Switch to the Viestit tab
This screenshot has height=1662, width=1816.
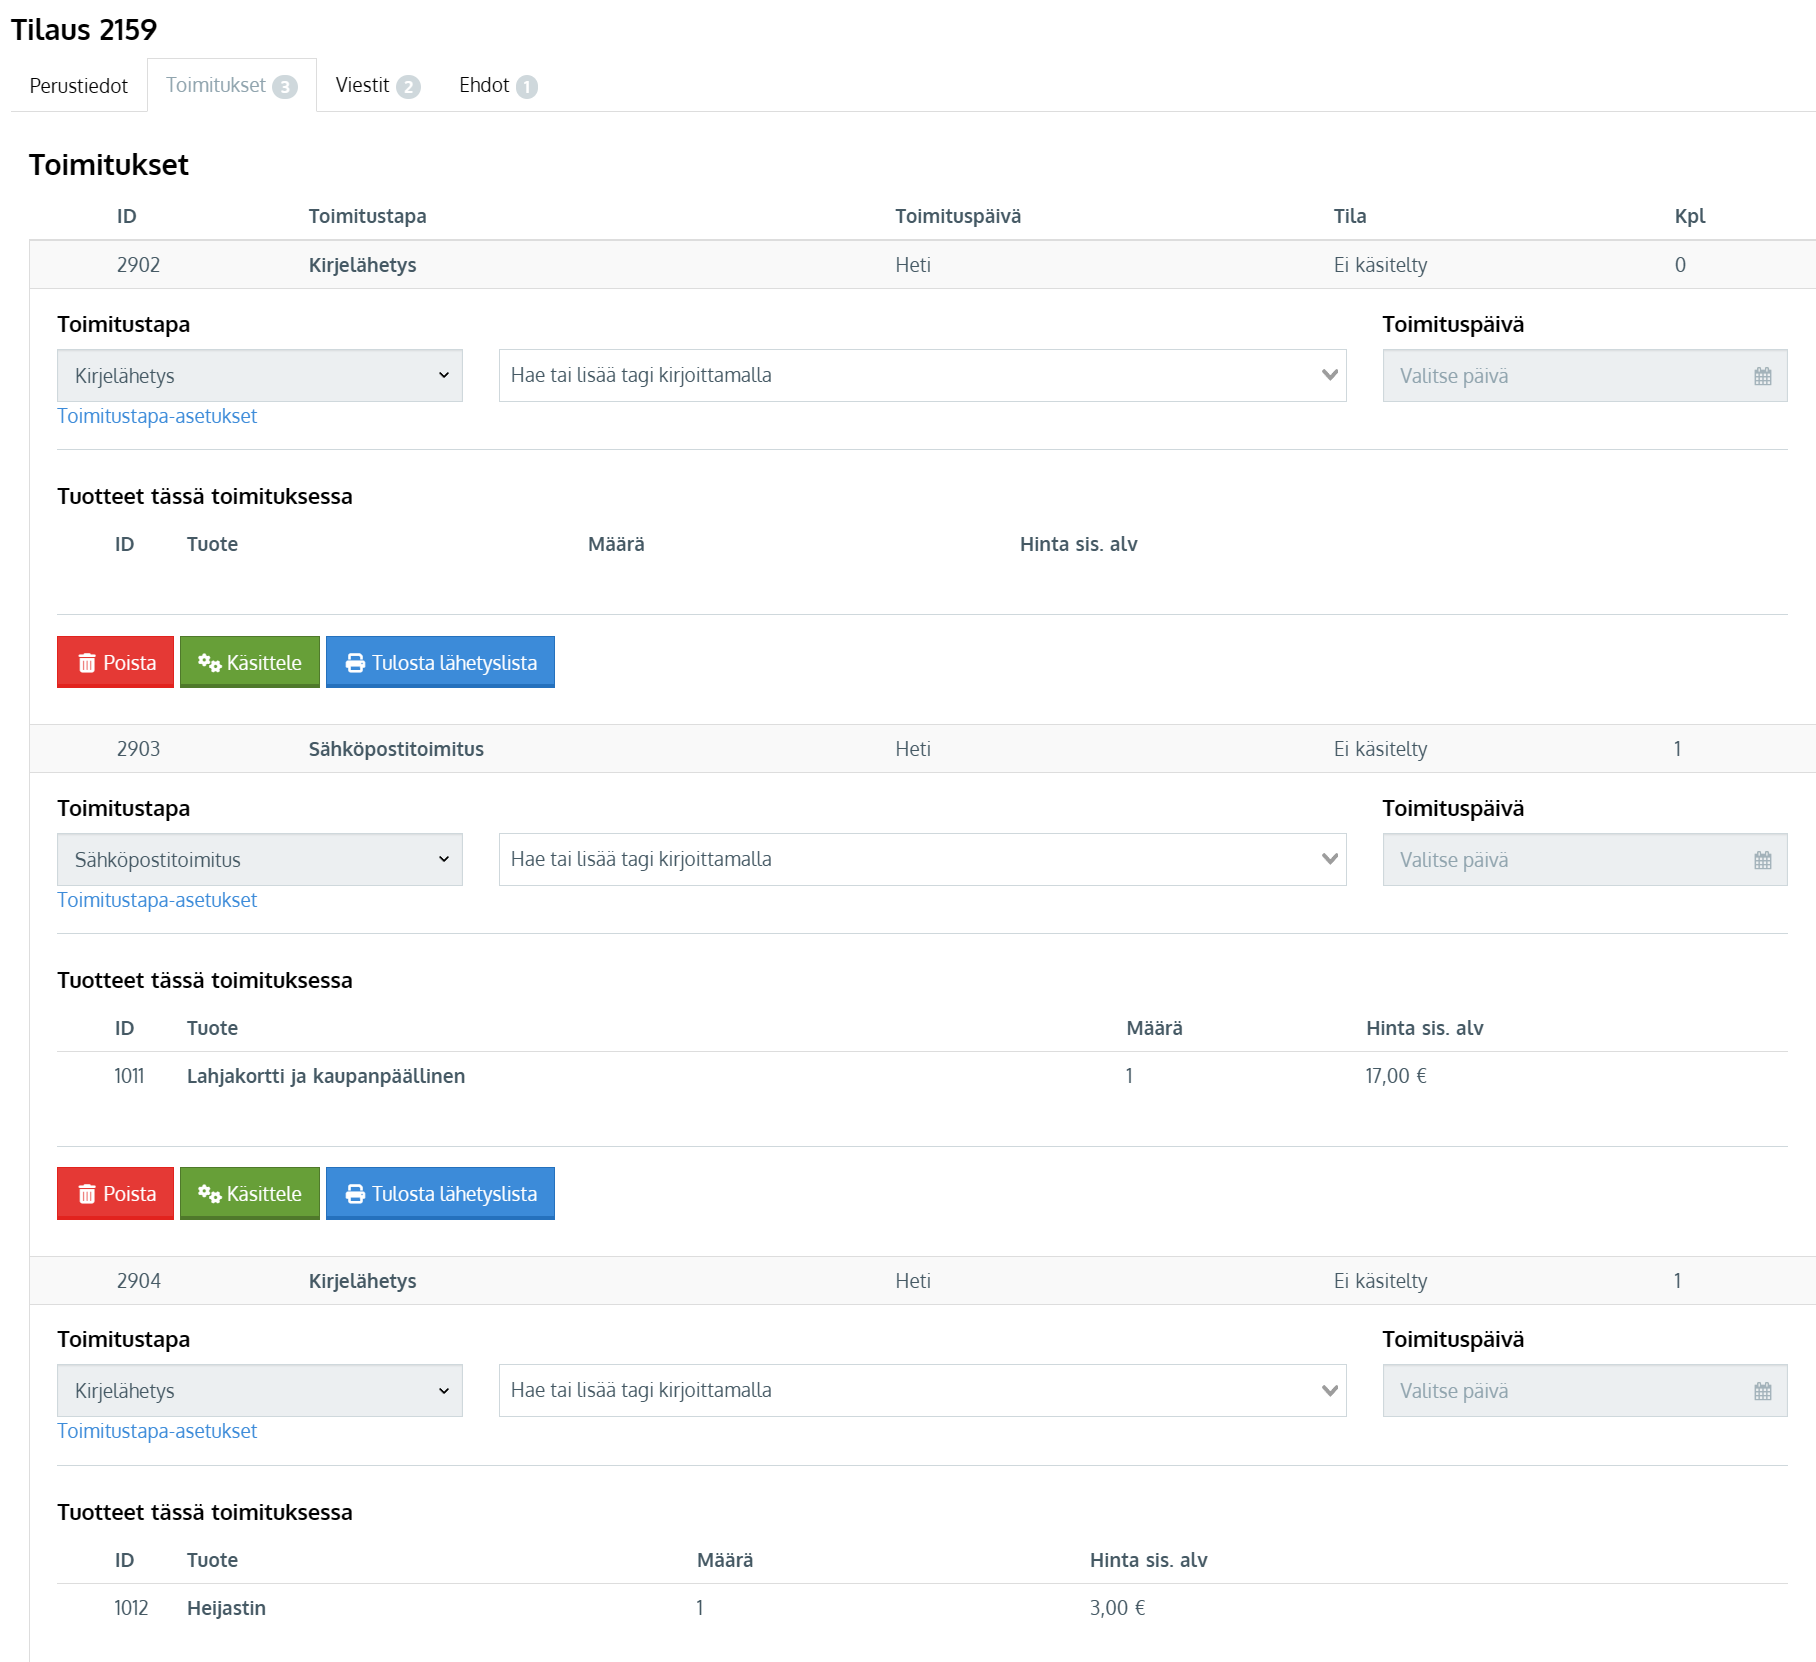tap(377, 86)
